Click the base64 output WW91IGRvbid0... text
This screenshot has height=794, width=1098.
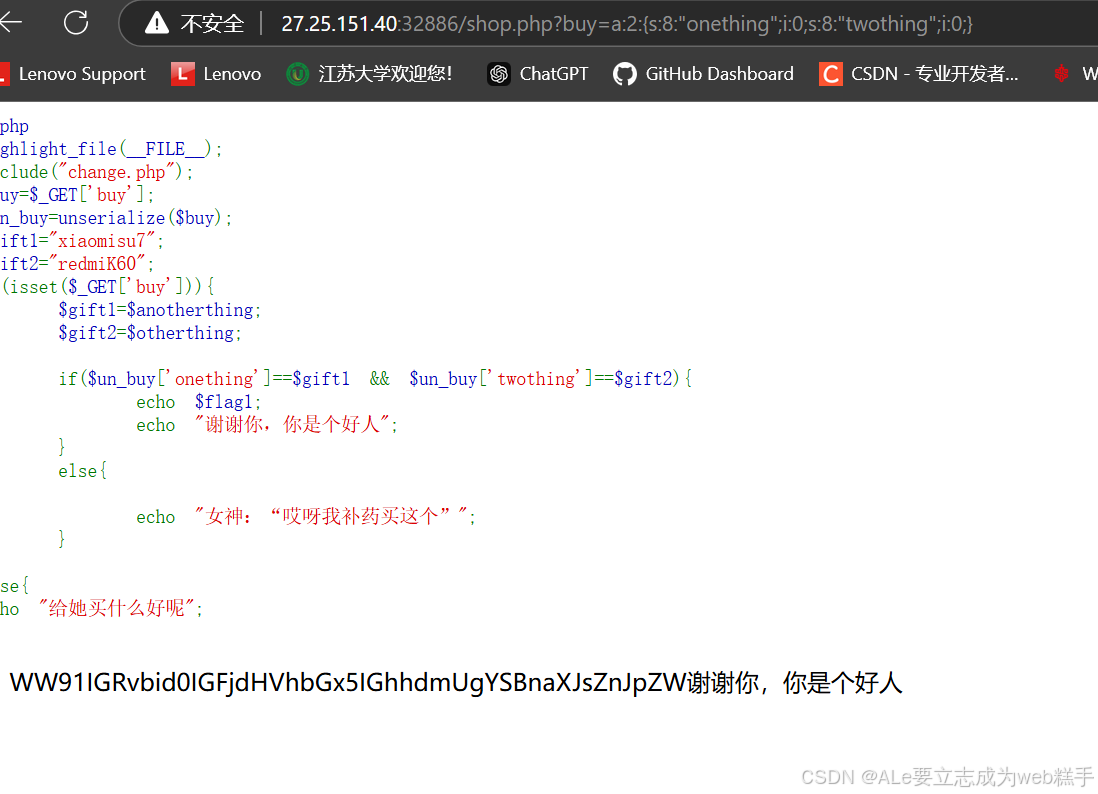tap(347, 683)
